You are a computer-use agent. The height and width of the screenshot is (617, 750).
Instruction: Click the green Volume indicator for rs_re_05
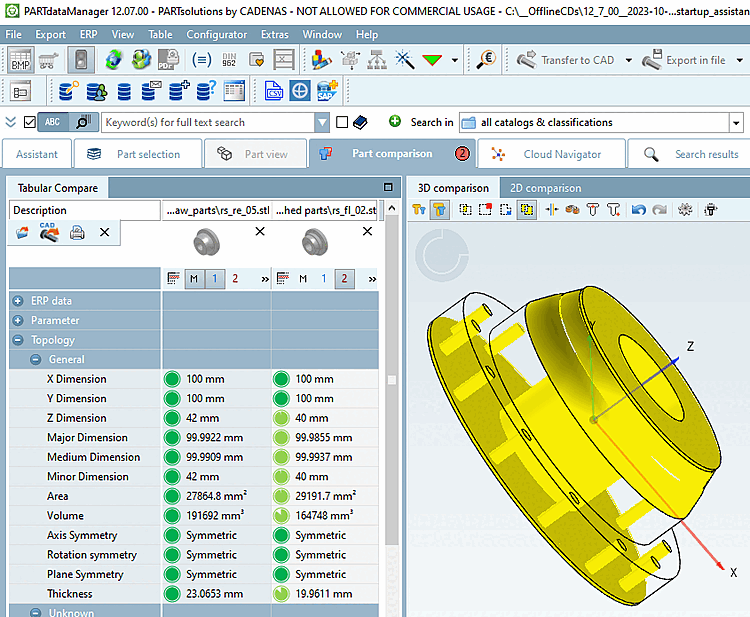coord(171,516)
